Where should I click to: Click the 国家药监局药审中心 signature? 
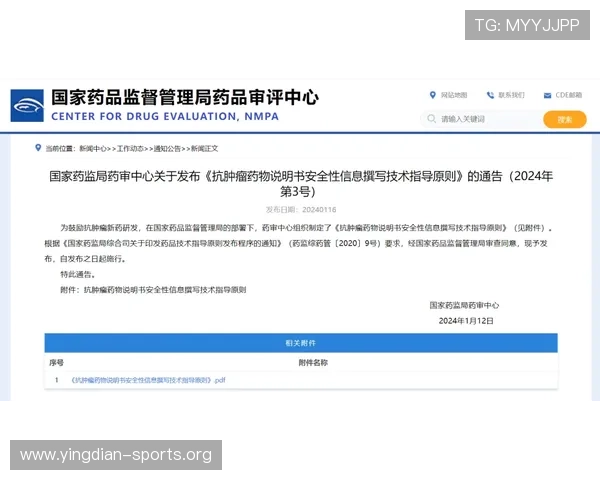pos(464,305)
